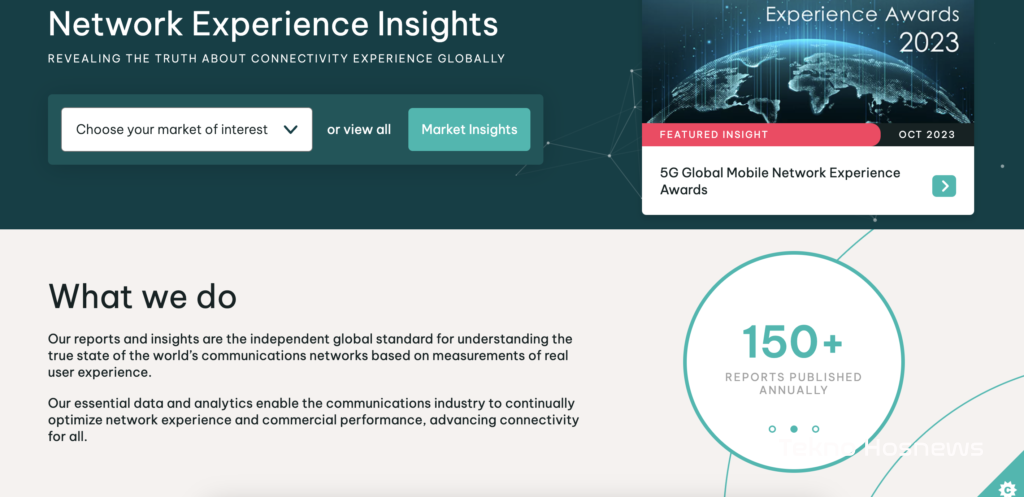Click the 'Reports Published Annually' caption
Screen dimensions: 1024x497
tap(793, 383)
